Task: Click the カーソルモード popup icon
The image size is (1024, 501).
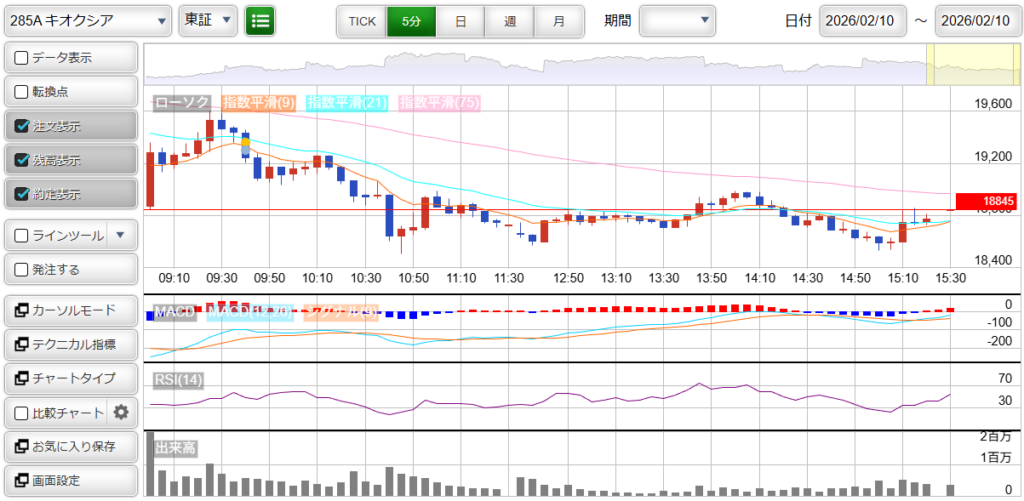Action: pos(21,310)
